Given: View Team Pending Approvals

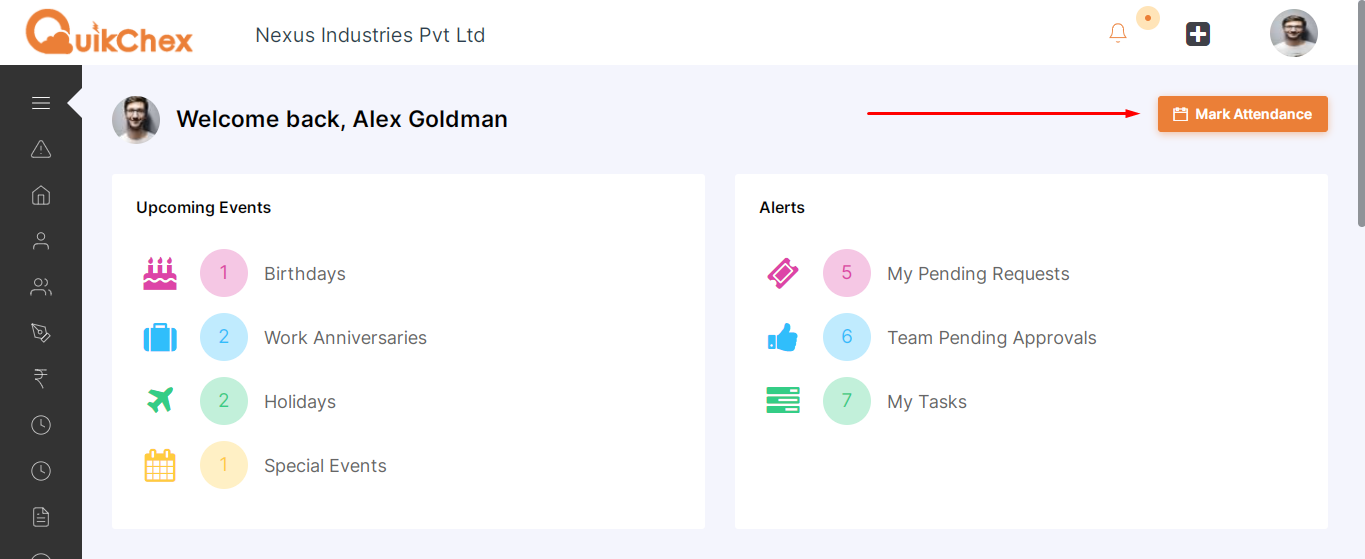Looking at the screenshot, I should [x=992, y=338].
